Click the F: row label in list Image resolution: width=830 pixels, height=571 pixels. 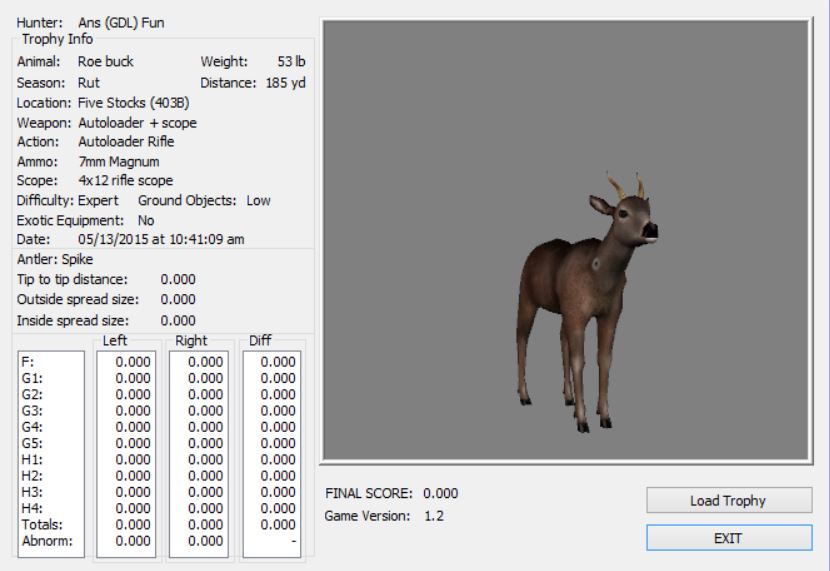(x=26, y=362)
